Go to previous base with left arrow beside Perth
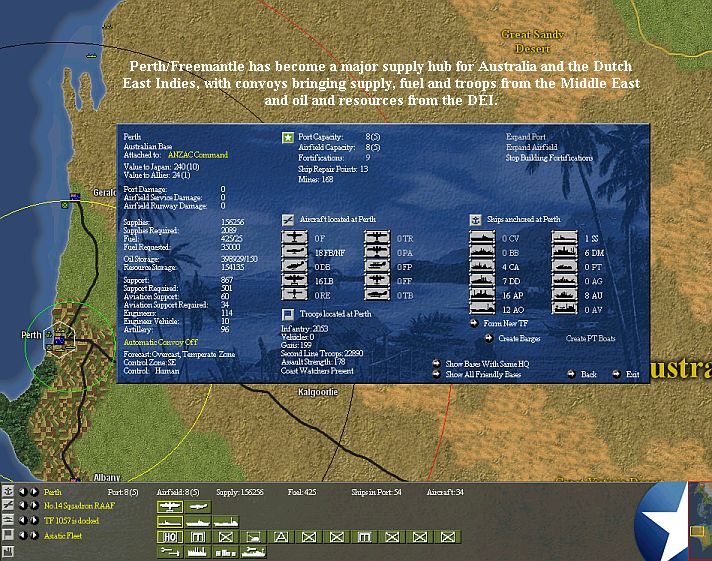 tap(22, 491)
